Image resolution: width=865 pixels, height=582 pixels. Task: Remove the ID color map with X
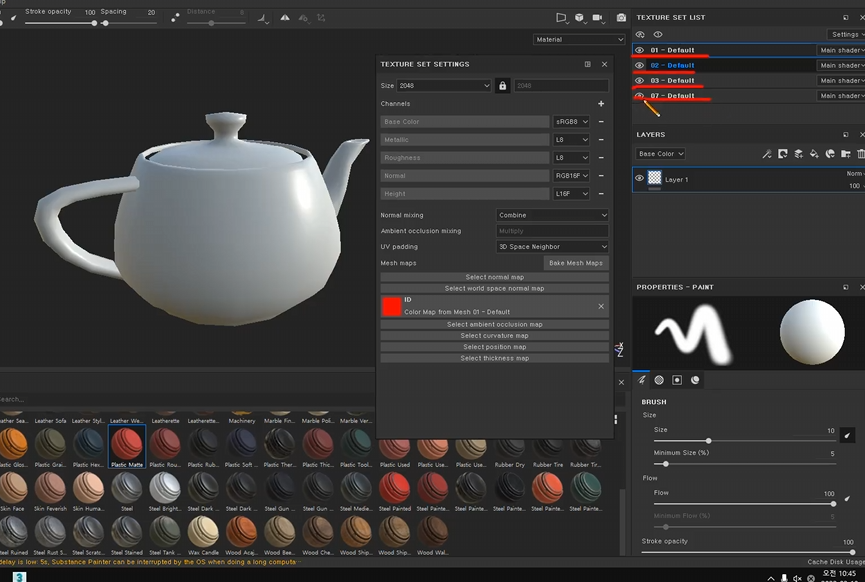pos(601,306)
